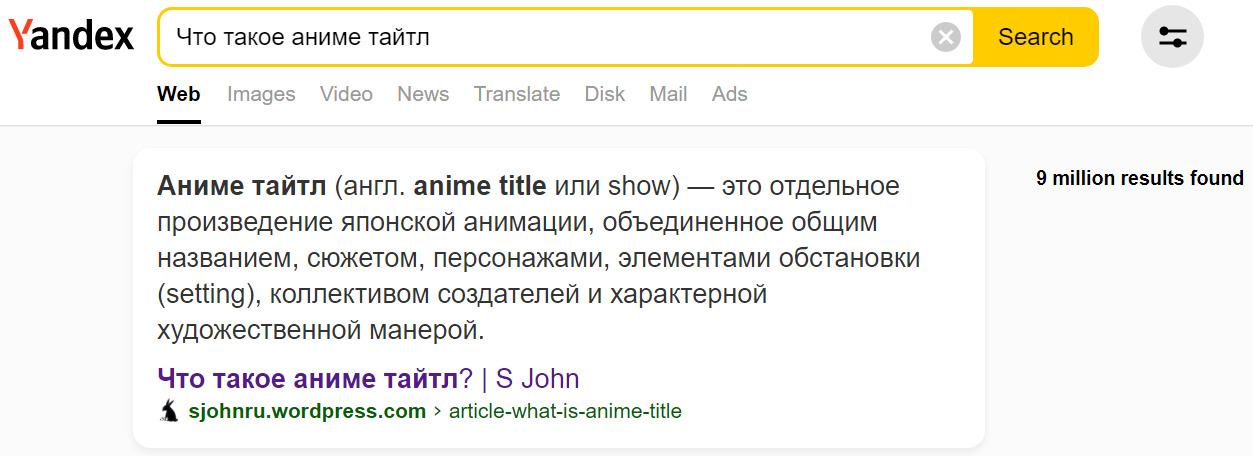Click the Yandex logo
Viewport: 1253px width, 456px height.
71,37
